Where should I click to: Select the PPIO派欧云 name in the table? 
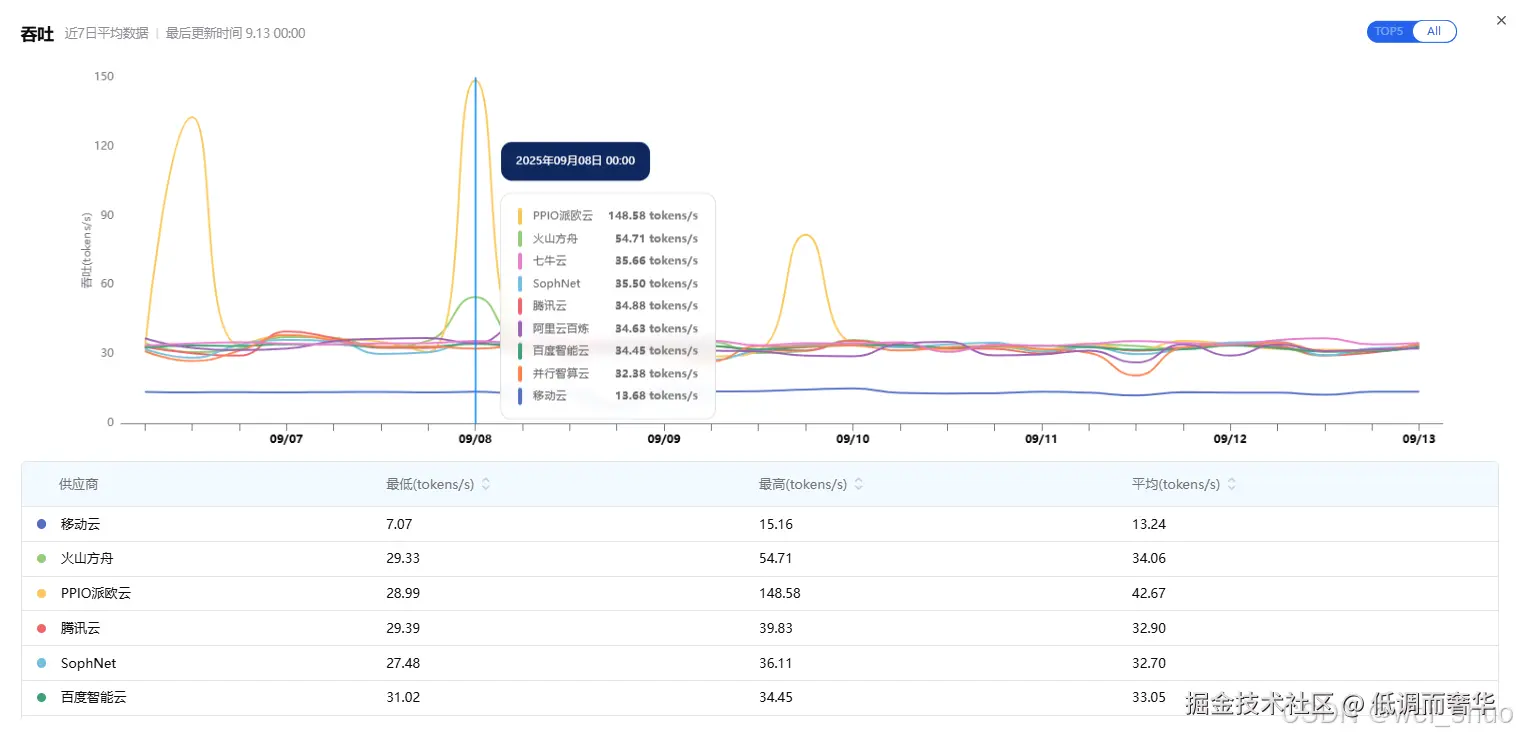pyautogui.click(x=96, y=593)
